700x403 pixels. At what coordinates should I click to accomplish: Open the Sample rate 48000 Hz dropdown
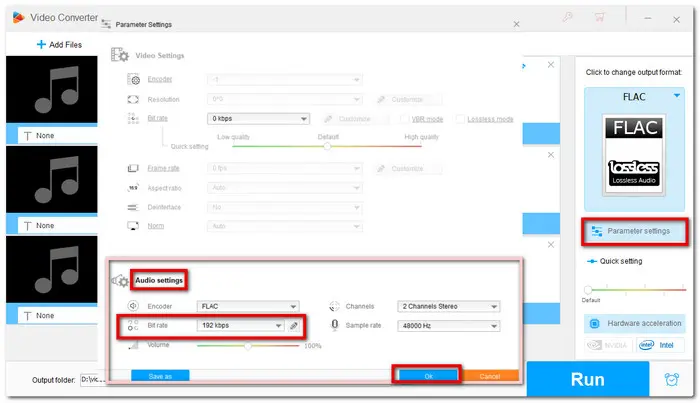click(x=449, y=326)
